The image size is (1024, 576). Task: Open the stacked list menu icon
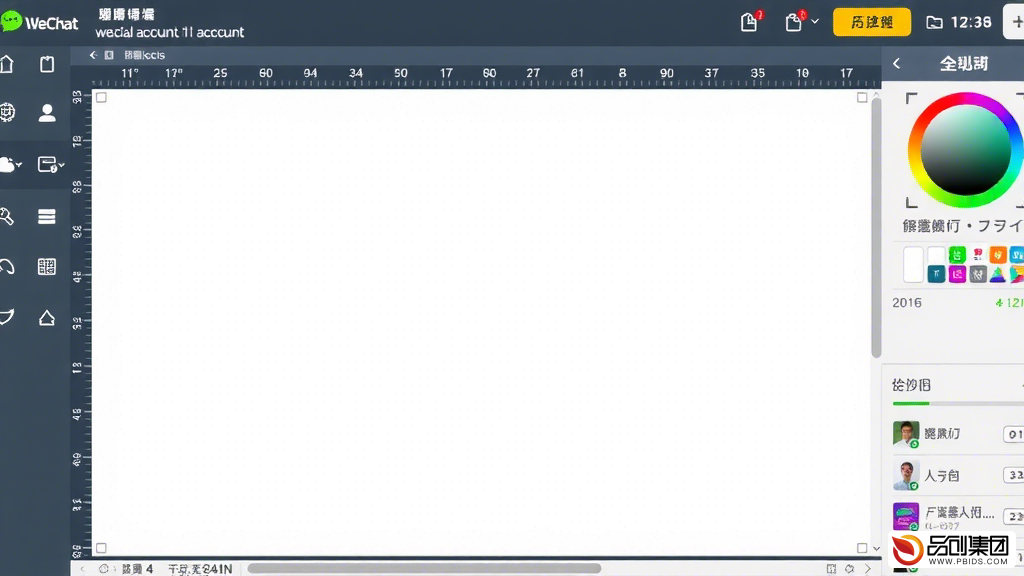46,216
